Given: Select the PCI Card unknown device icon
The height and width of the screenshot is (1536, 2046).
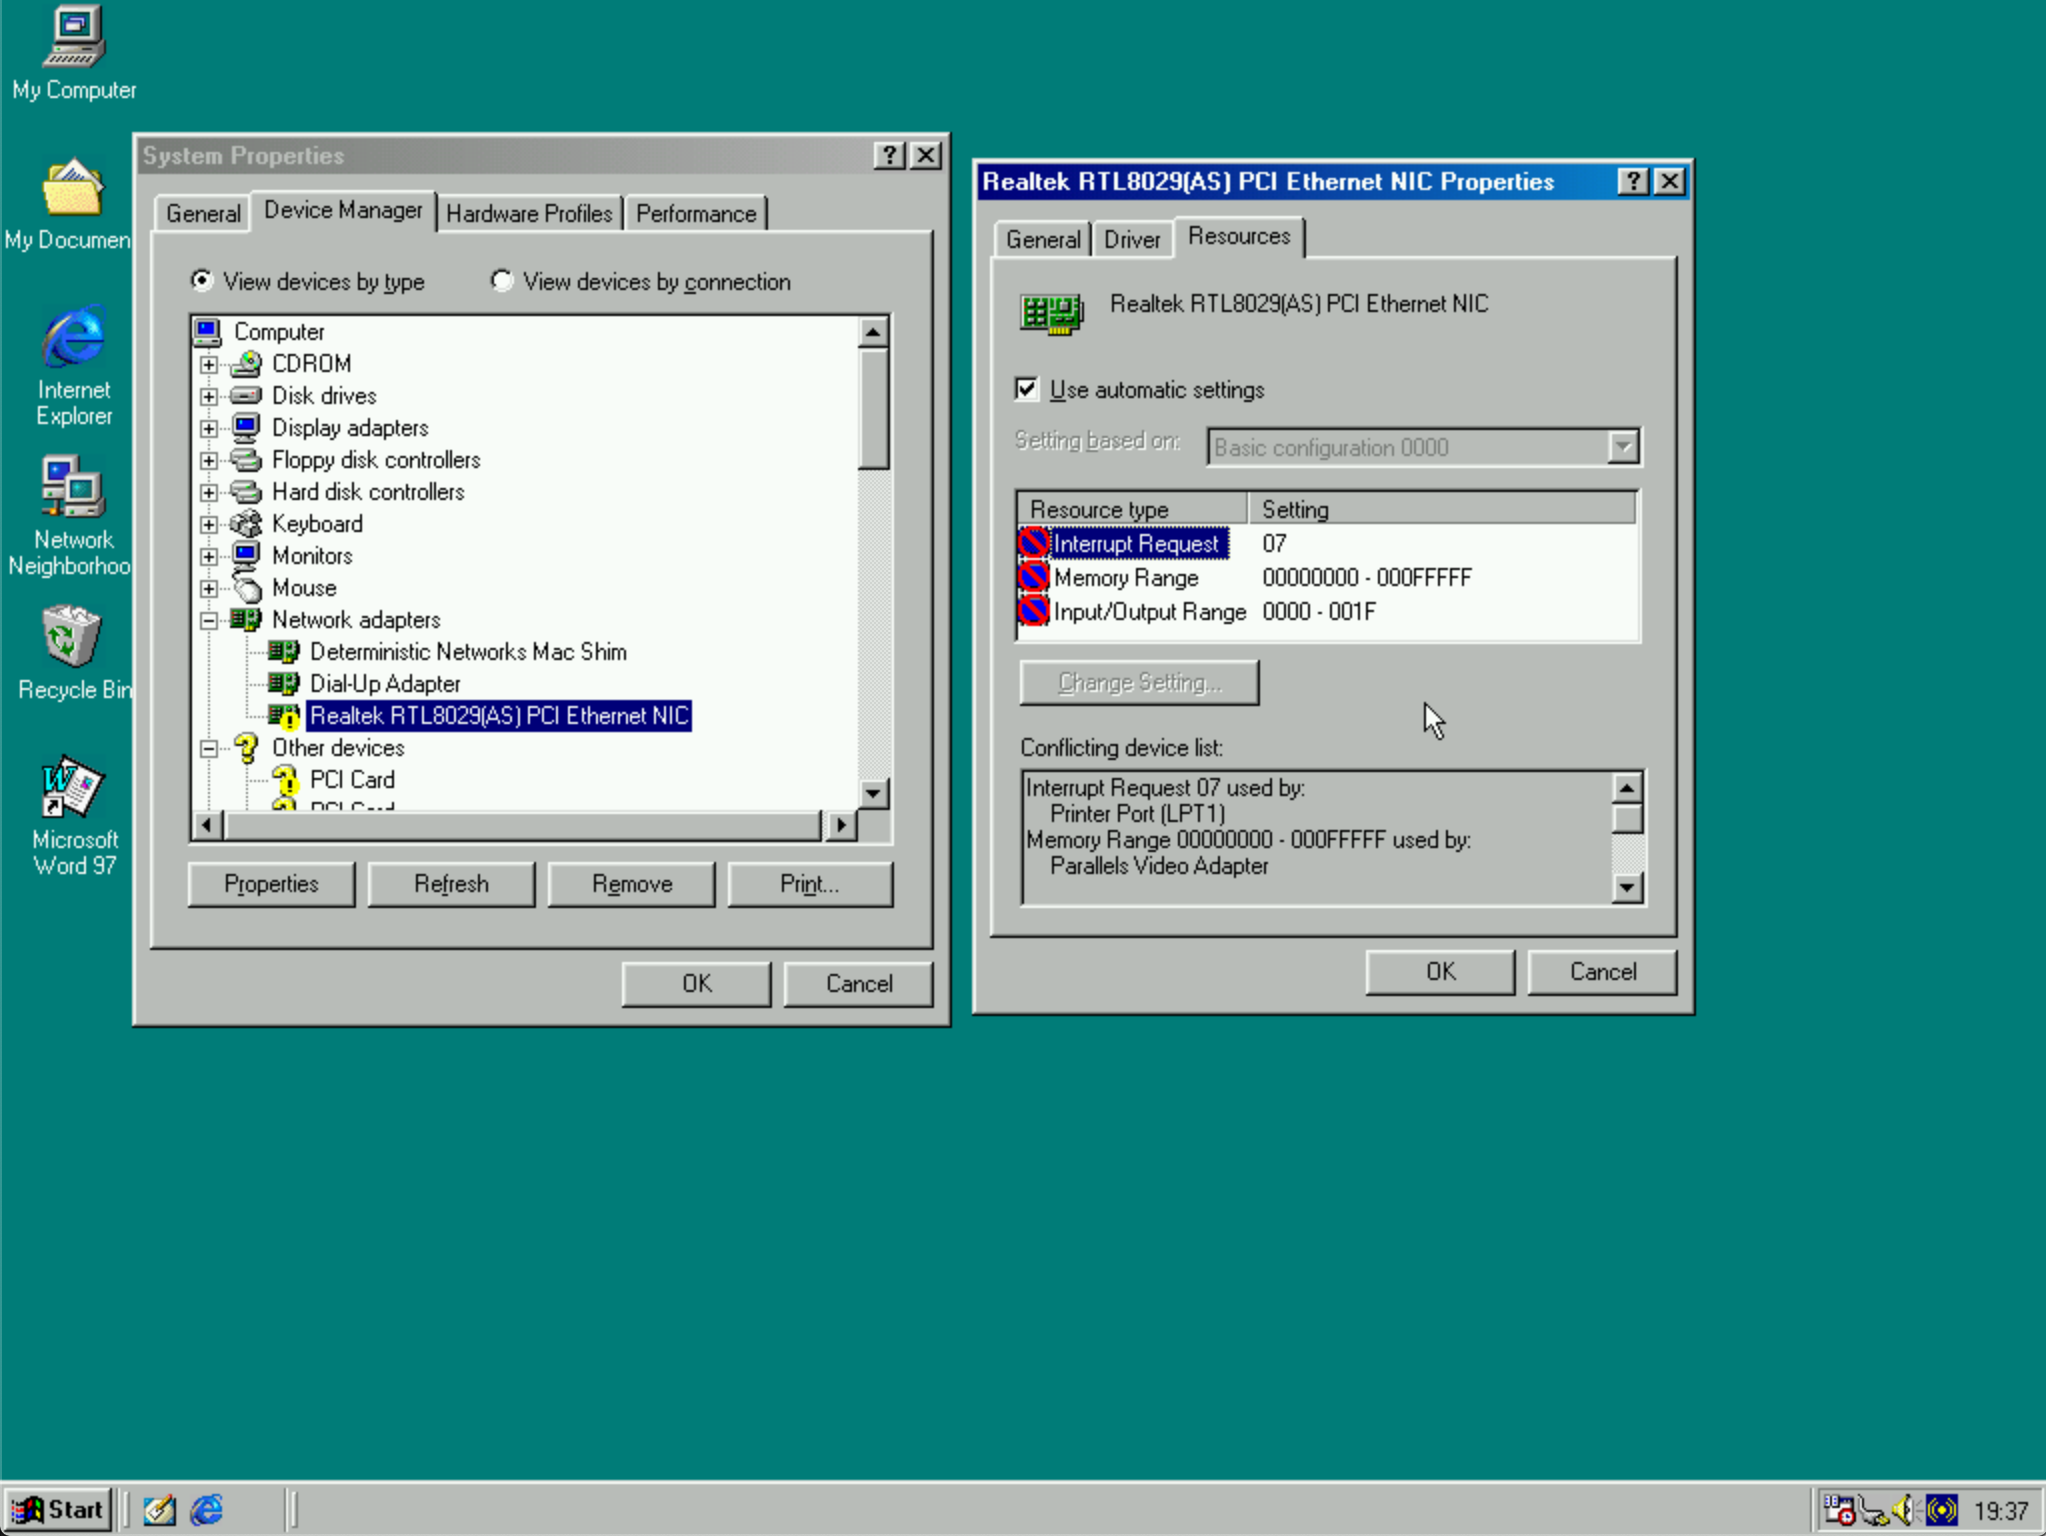Looking at the screenshot, I should point(285,779).
